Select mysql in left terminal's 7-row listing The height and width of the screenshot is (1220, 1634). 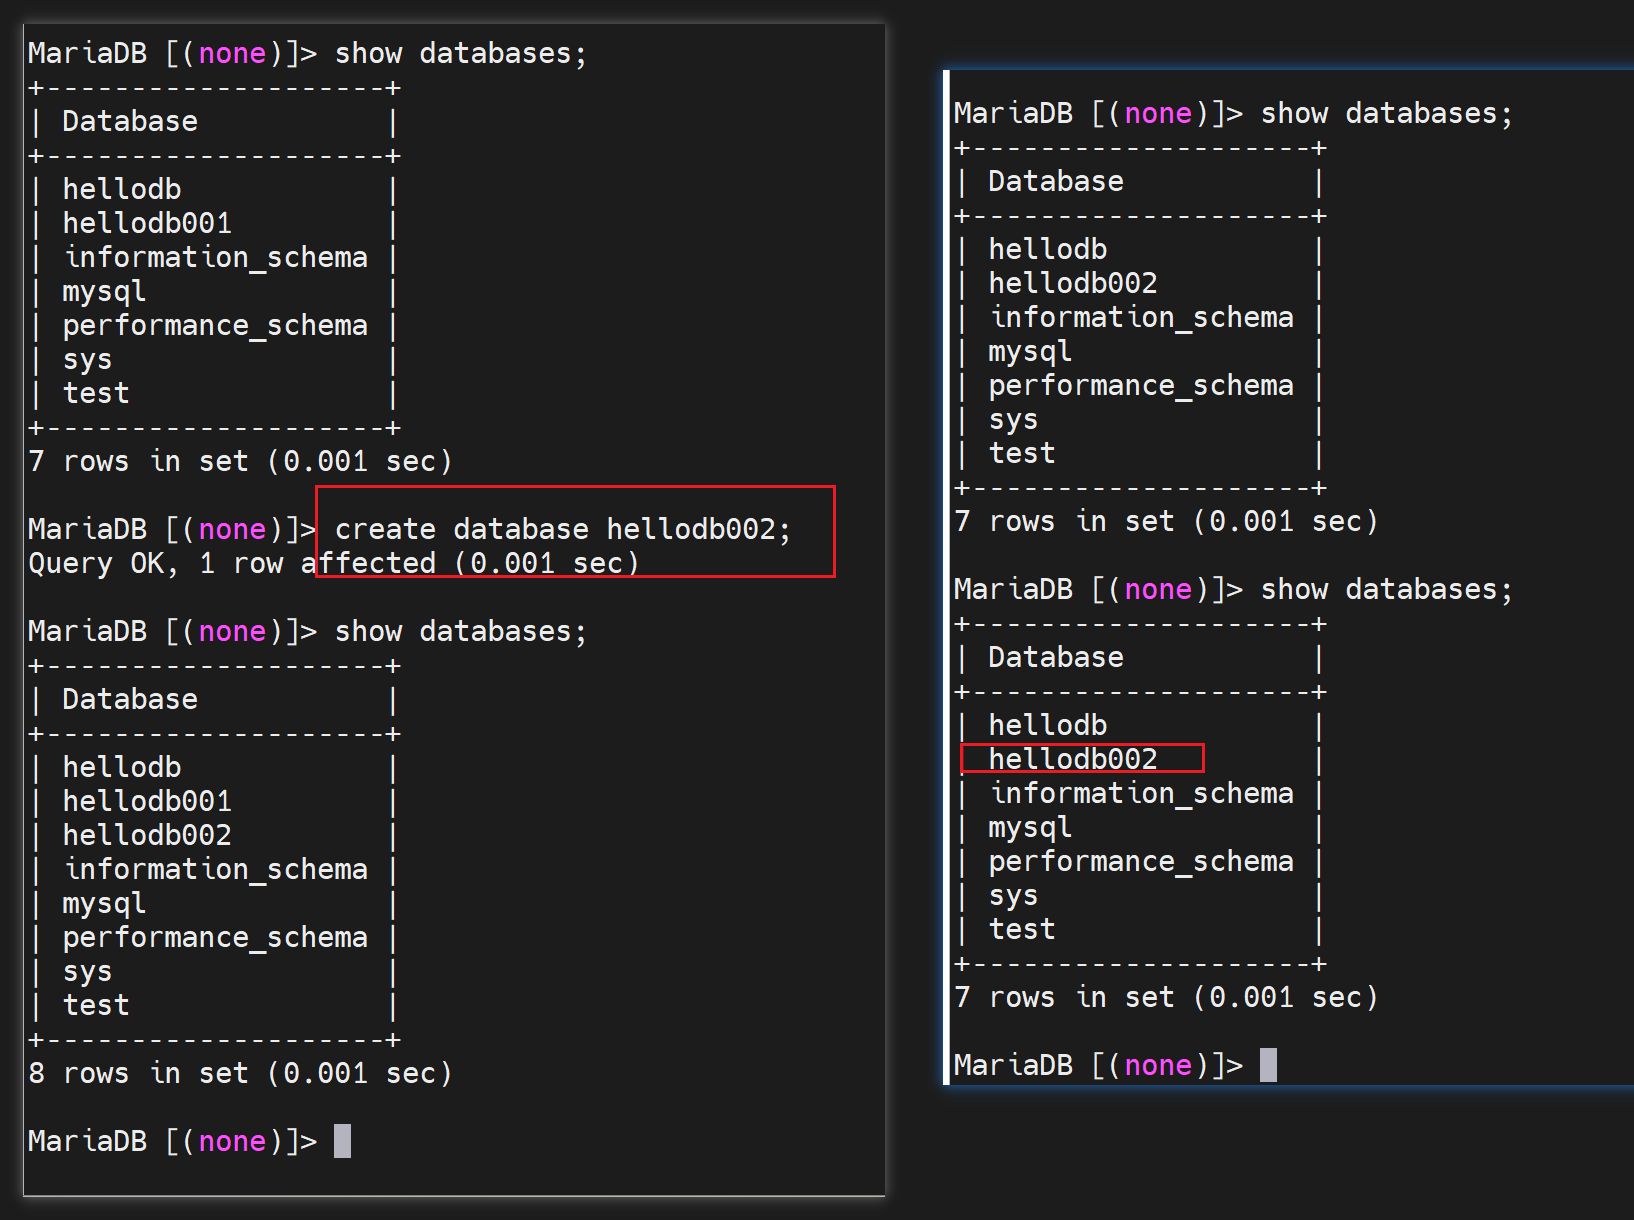pyautogui.click(x=104, y=291)
